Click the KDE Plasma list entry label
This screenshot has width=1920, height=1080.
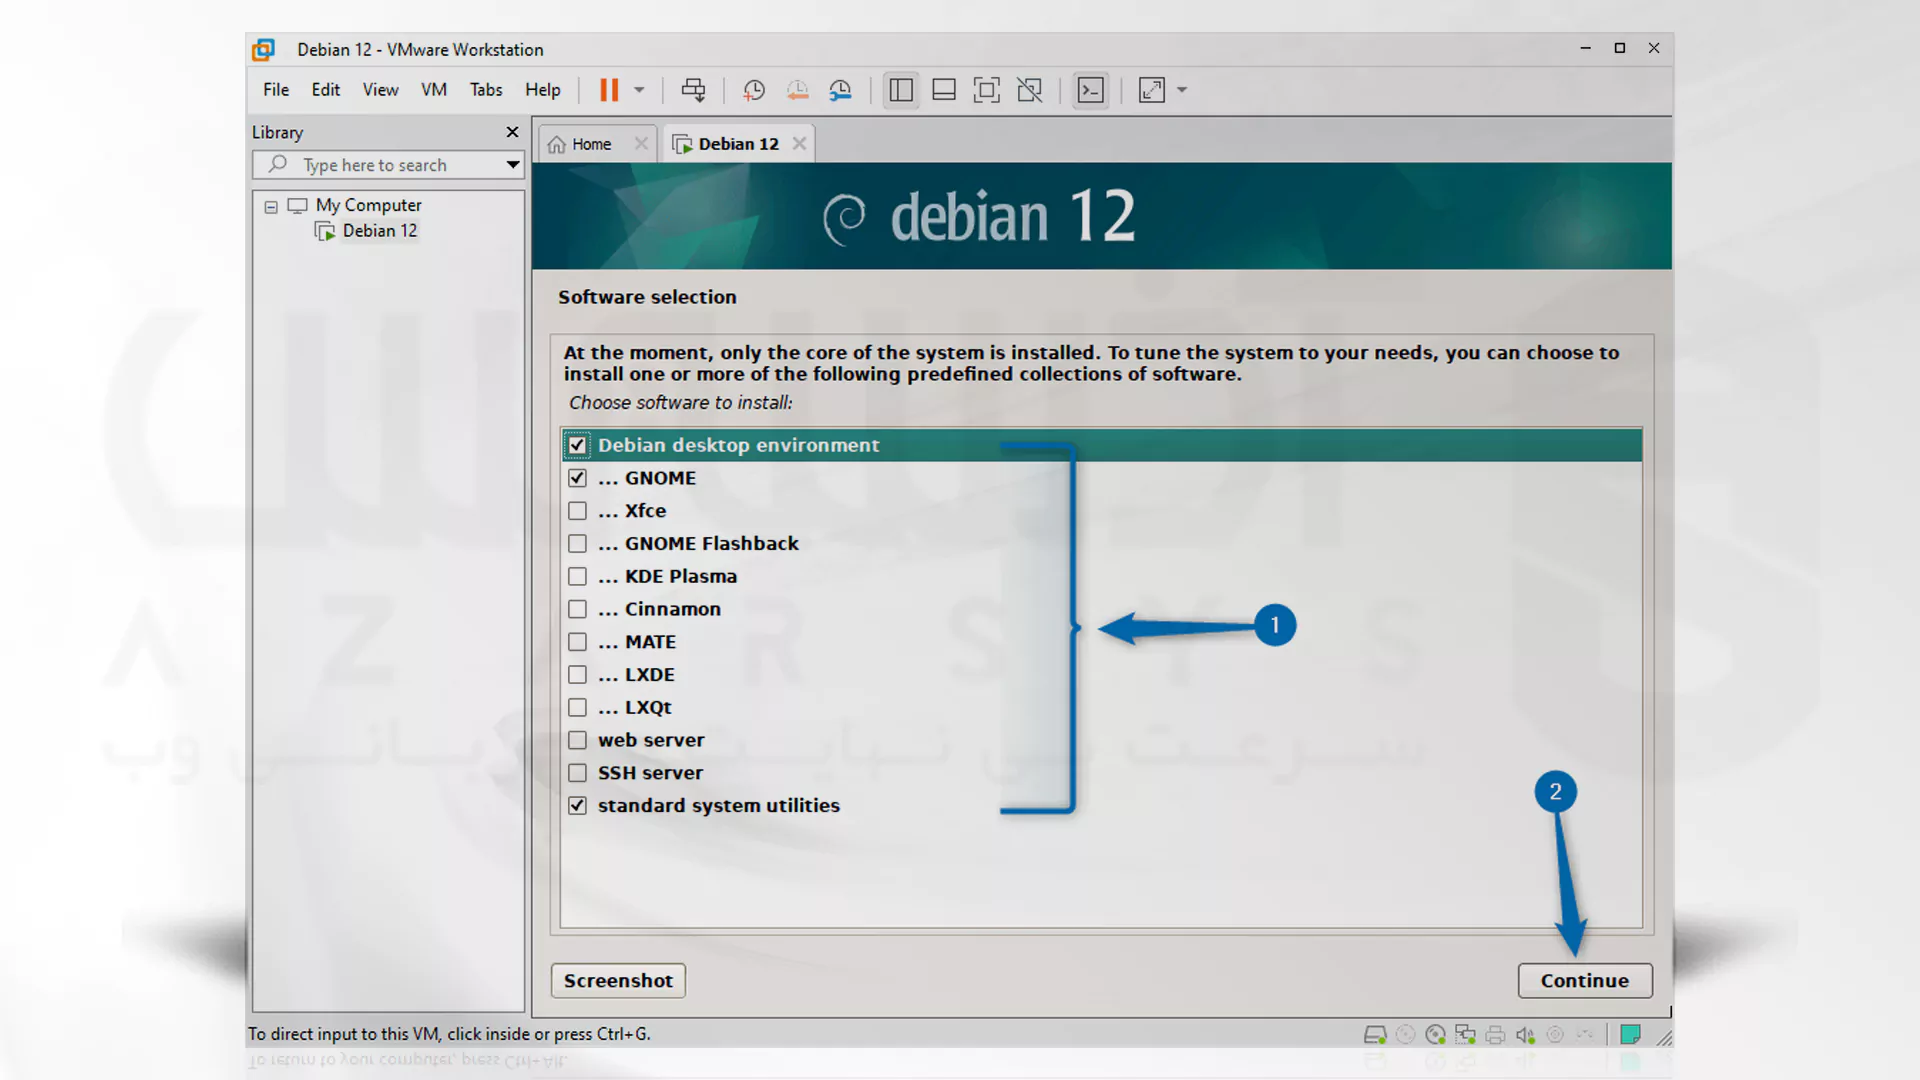click(680, 577)
